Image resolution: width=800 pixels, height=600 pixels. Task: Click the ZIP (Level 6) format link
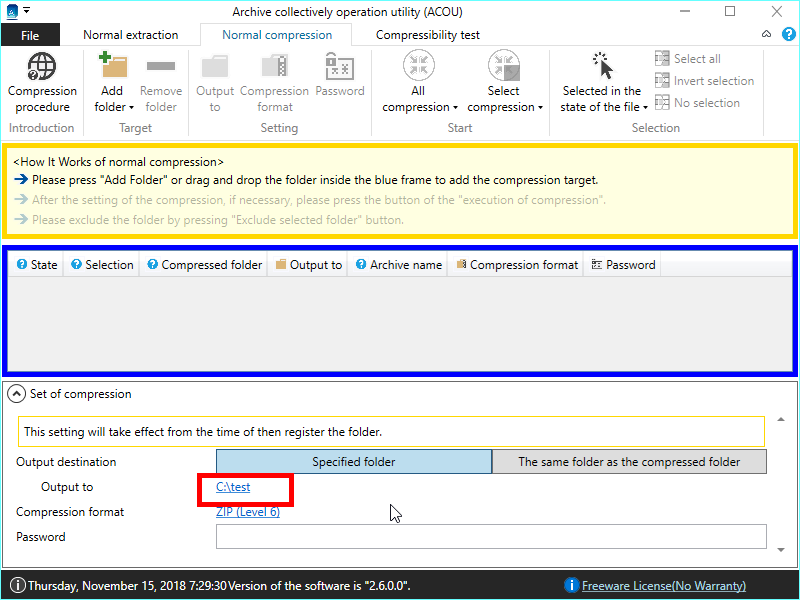click(x=248, y=512)
